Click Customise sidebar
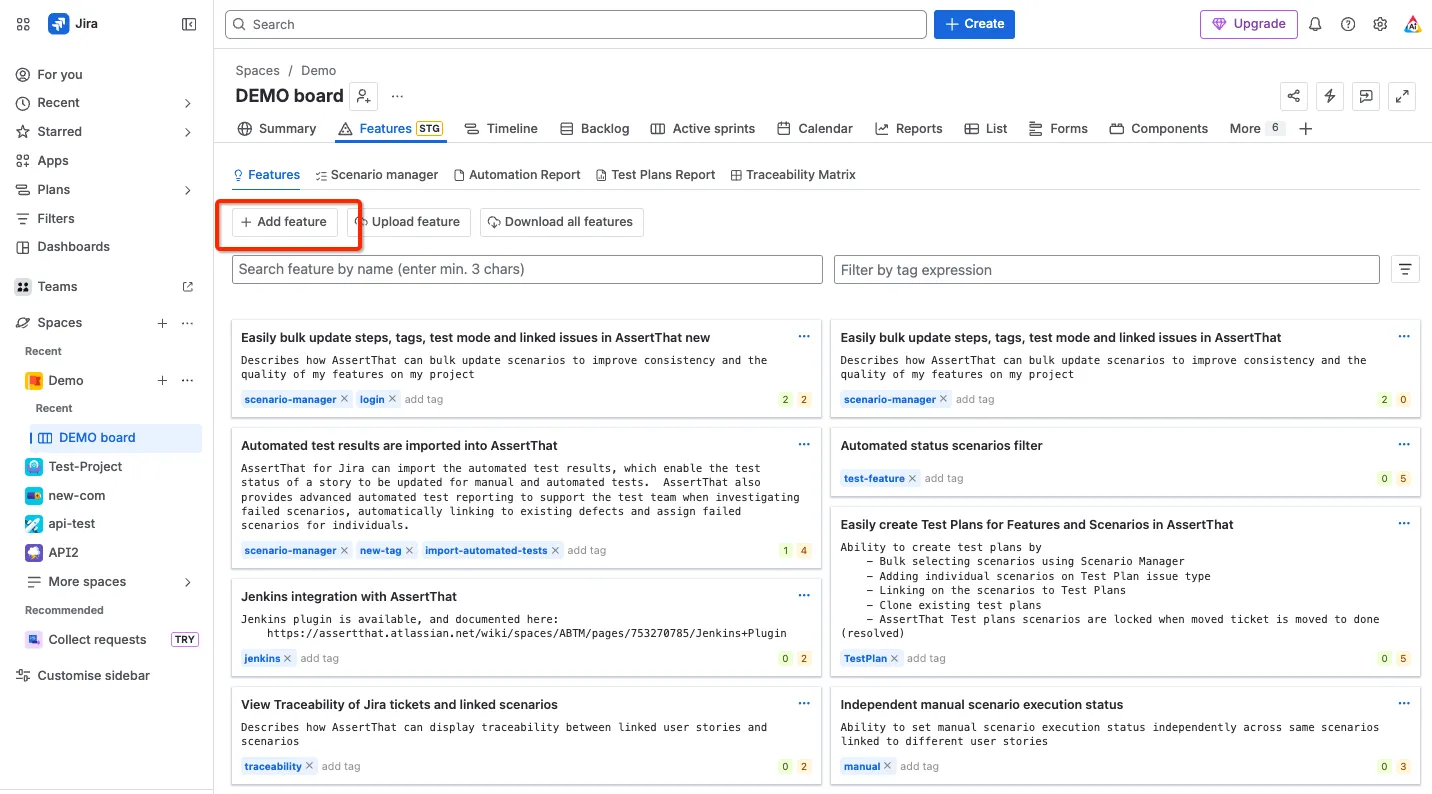Image resolution: width=1432 pixels, height=794 pixels. coord(83,676)
